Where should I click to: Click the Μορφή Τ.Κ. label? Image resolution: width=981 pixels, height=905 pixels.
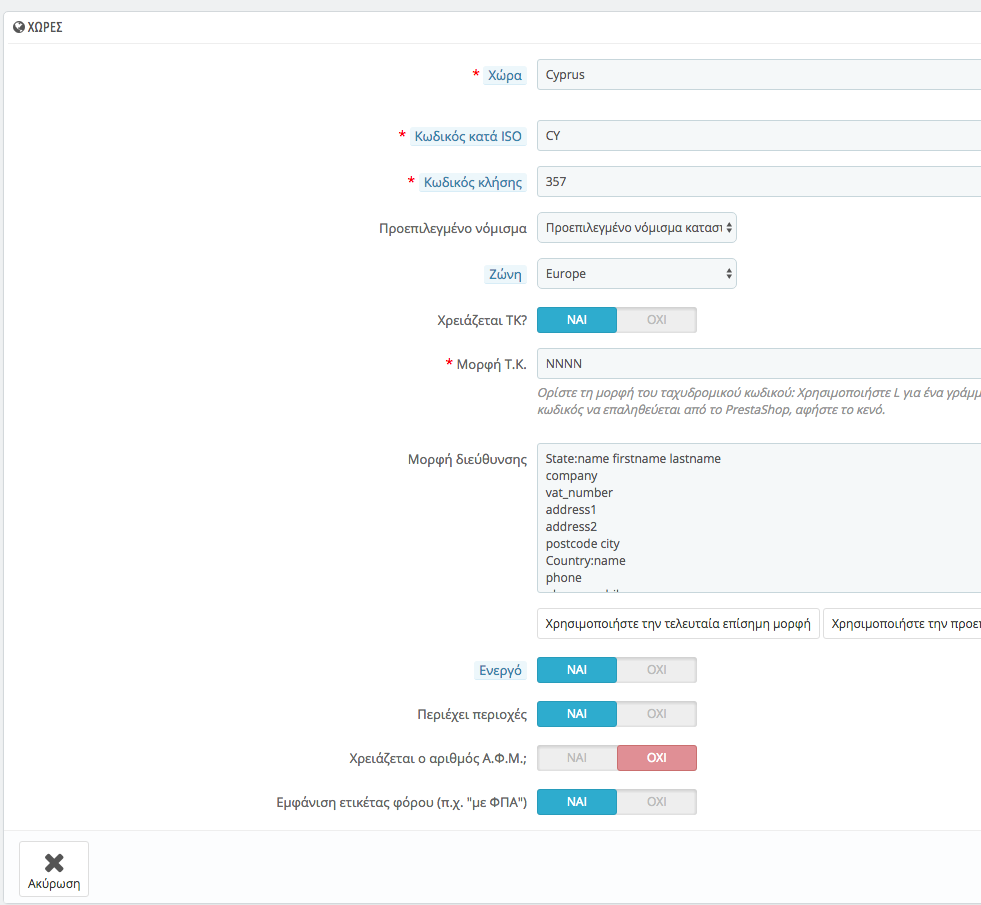pyautogui.click(x=491, y=364)
